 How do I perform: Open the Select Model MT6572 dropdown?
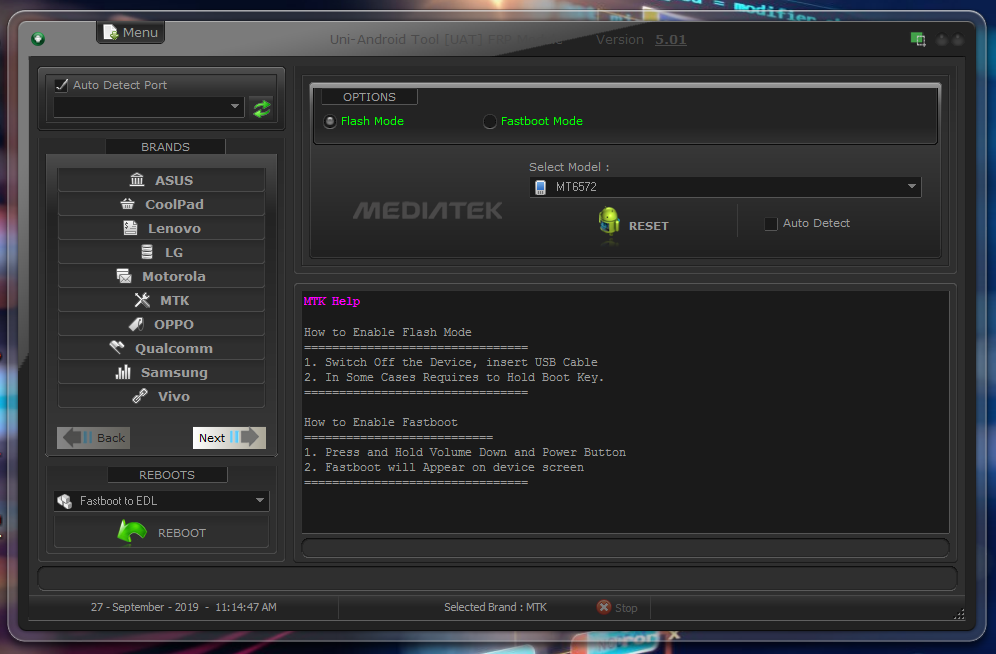point(725,187)
